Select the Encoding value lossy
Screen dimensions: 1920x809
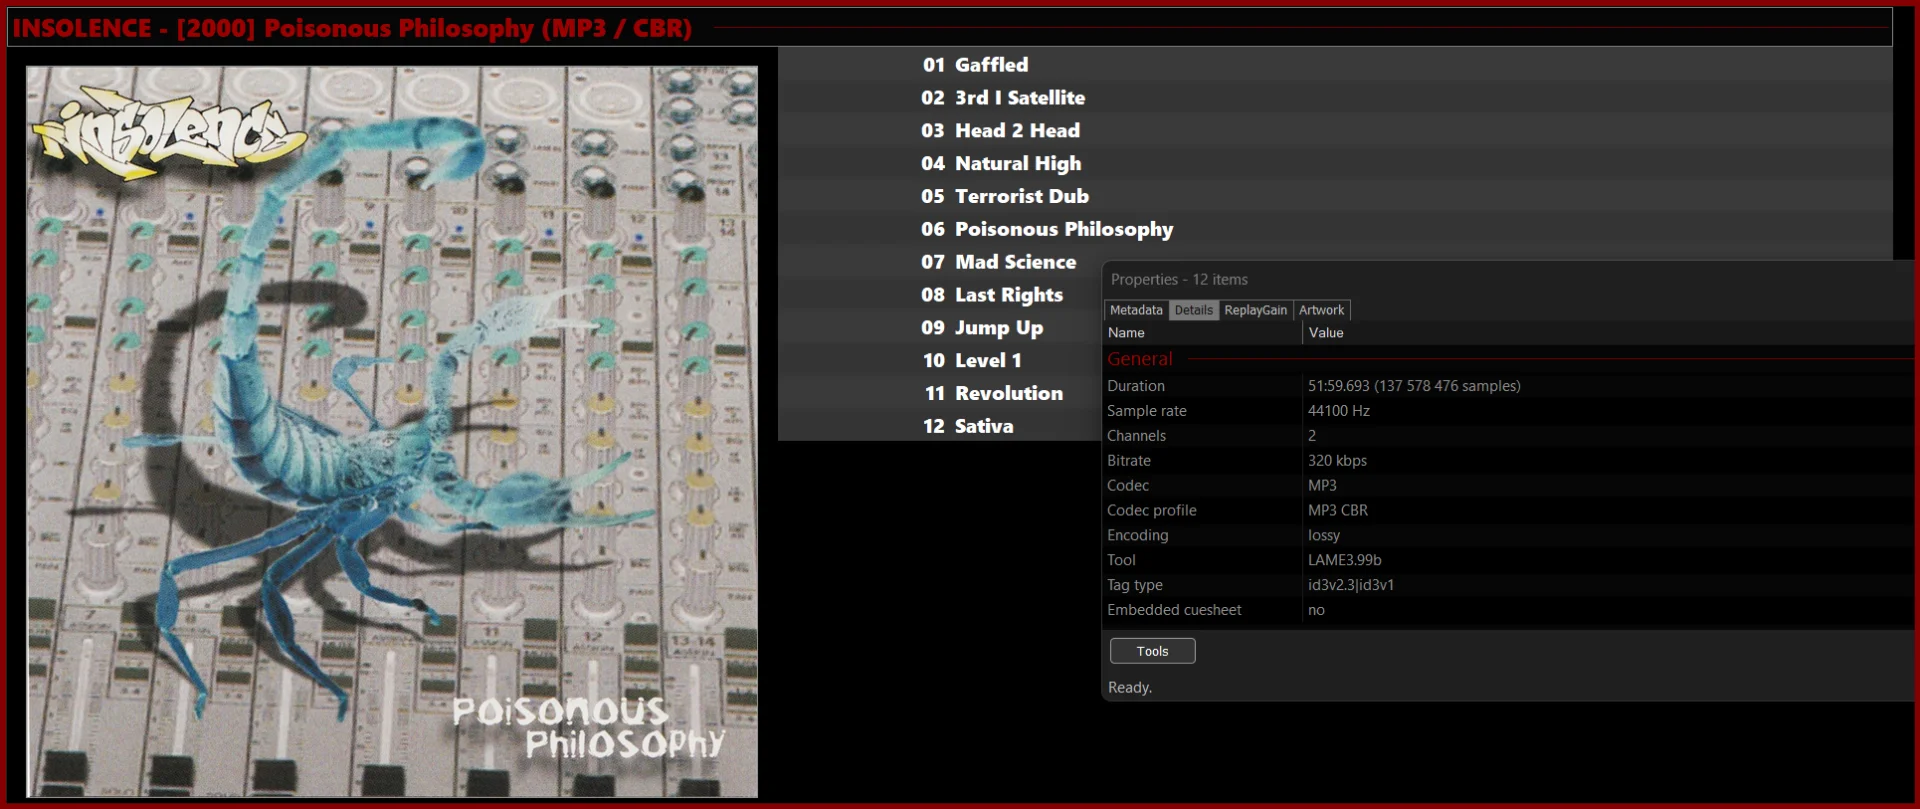click(1324, 536)
